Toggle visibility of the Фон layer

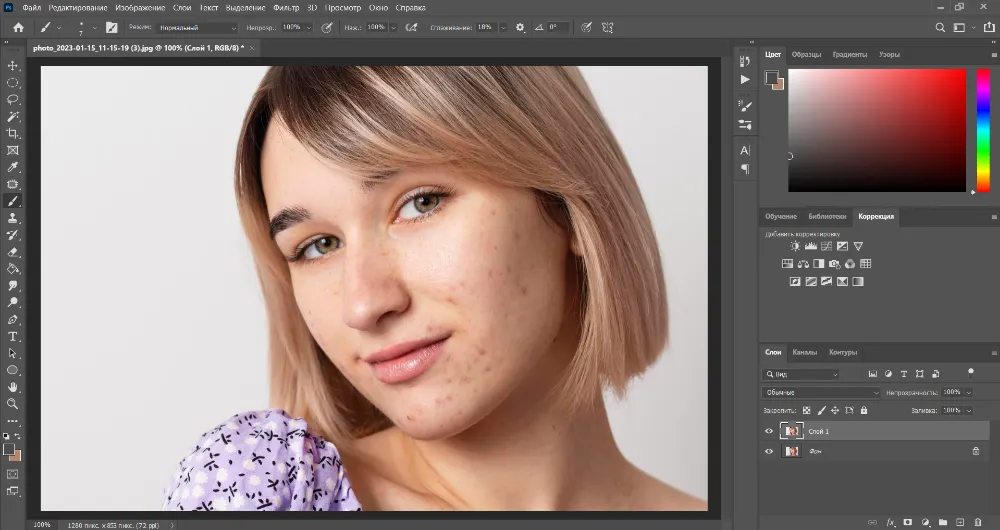tap(769, 451)
